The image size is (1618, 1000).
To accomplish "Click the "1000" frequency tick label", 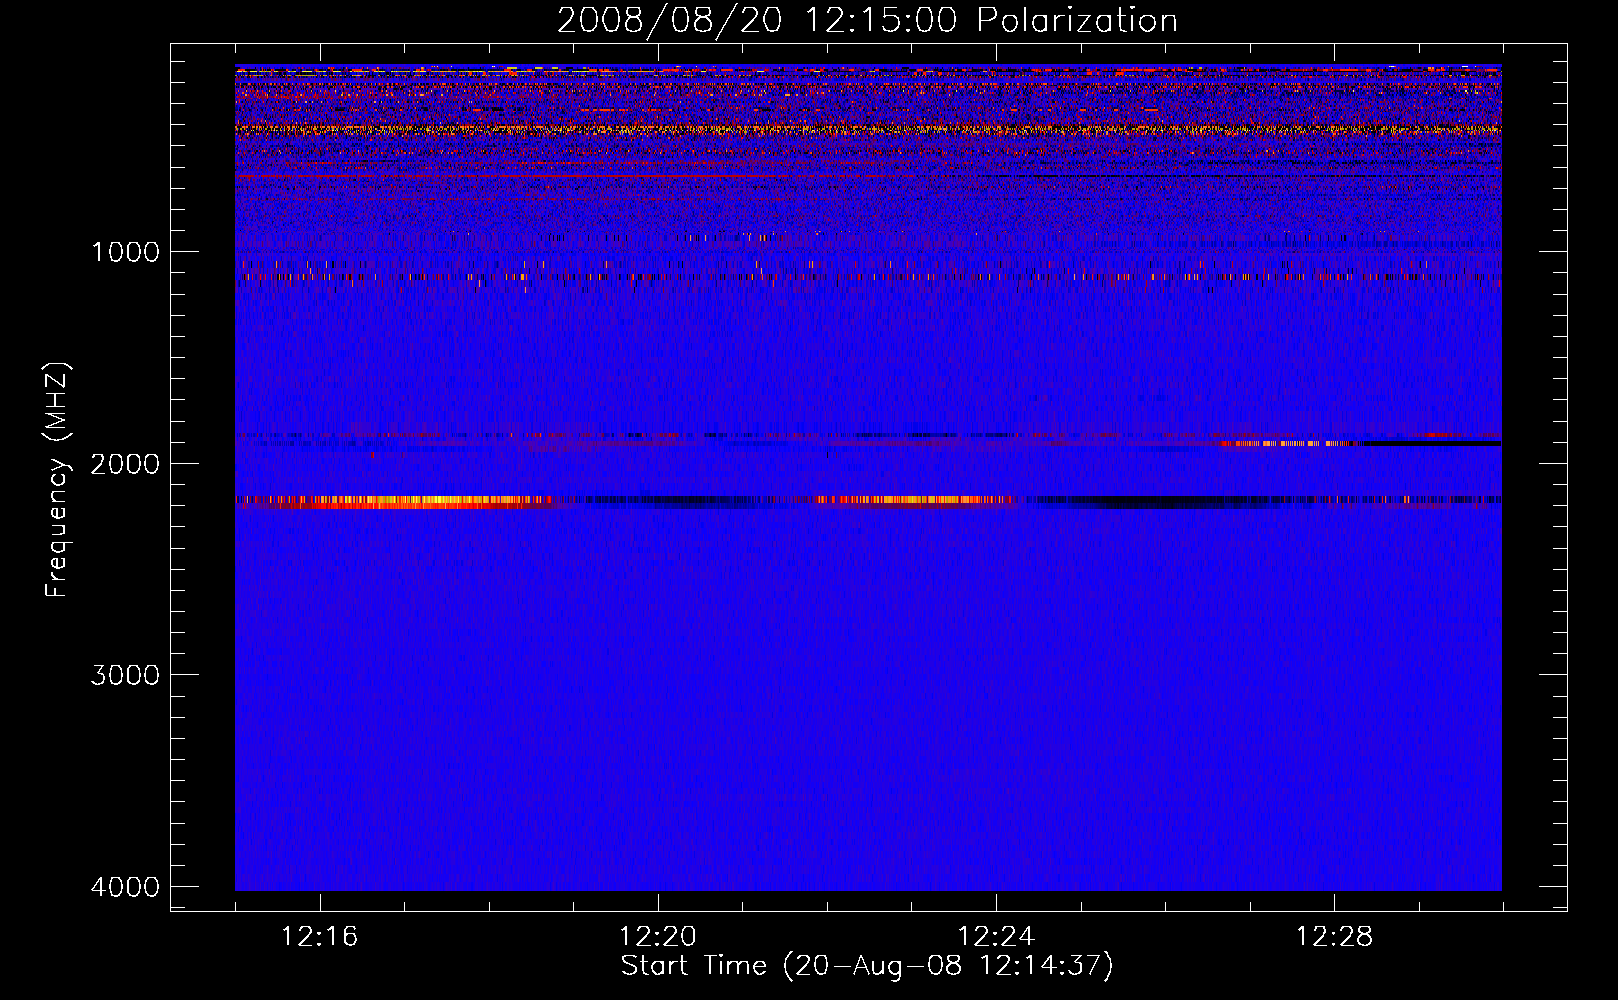I will point(125,252).
